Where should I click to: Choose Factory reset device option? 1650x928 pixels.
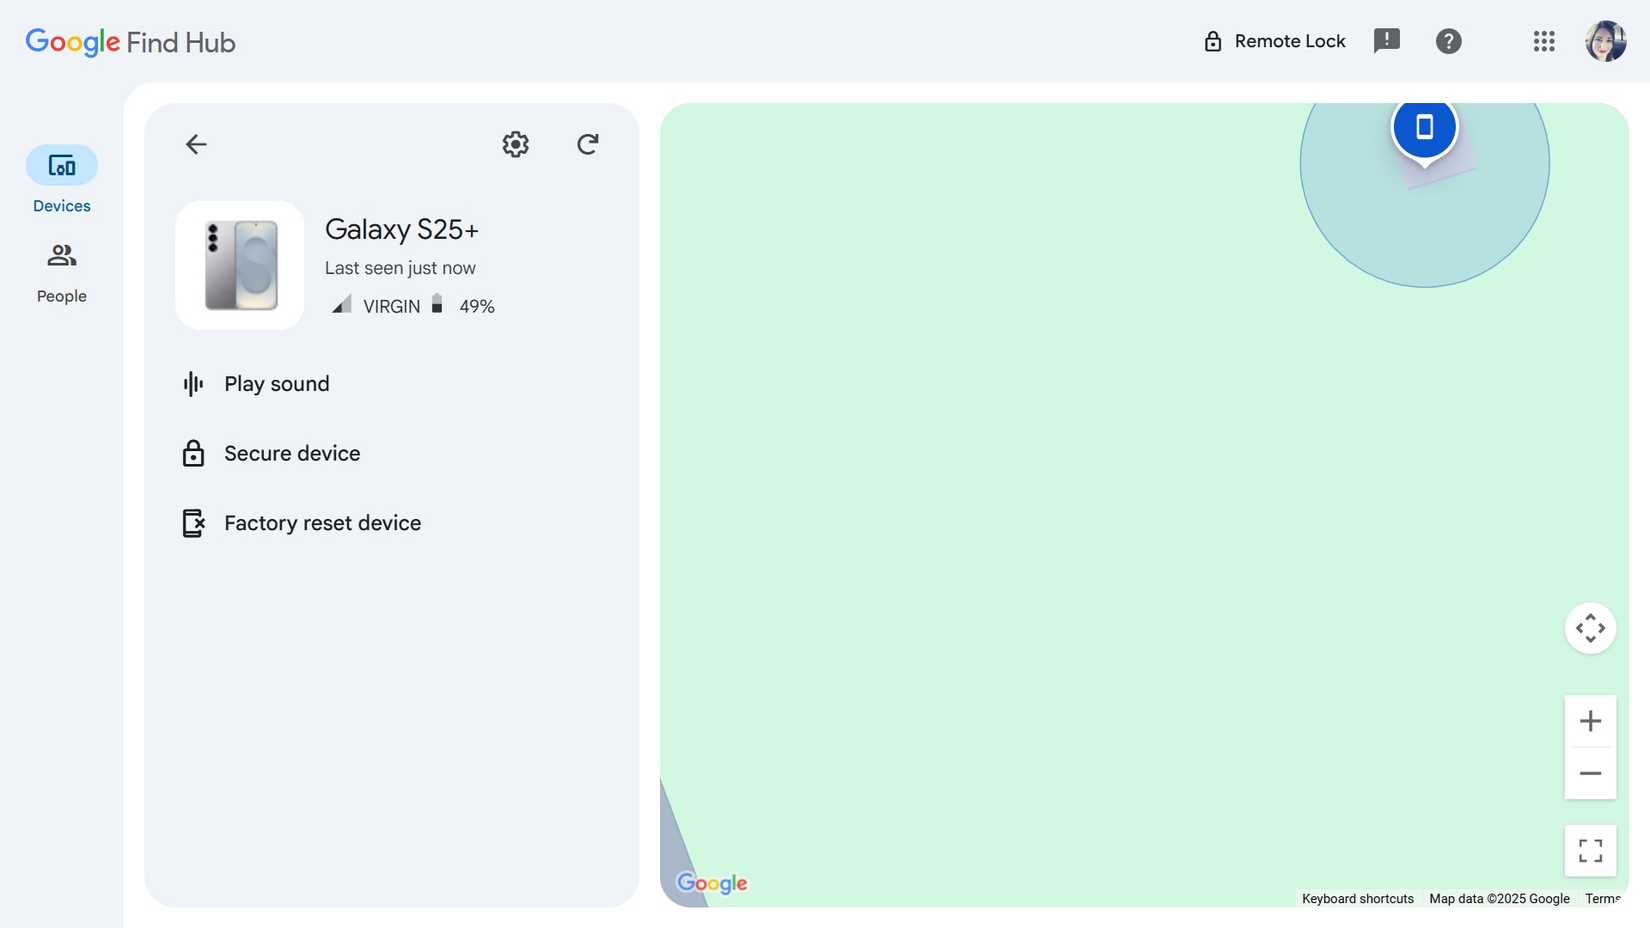pos(322,522)
